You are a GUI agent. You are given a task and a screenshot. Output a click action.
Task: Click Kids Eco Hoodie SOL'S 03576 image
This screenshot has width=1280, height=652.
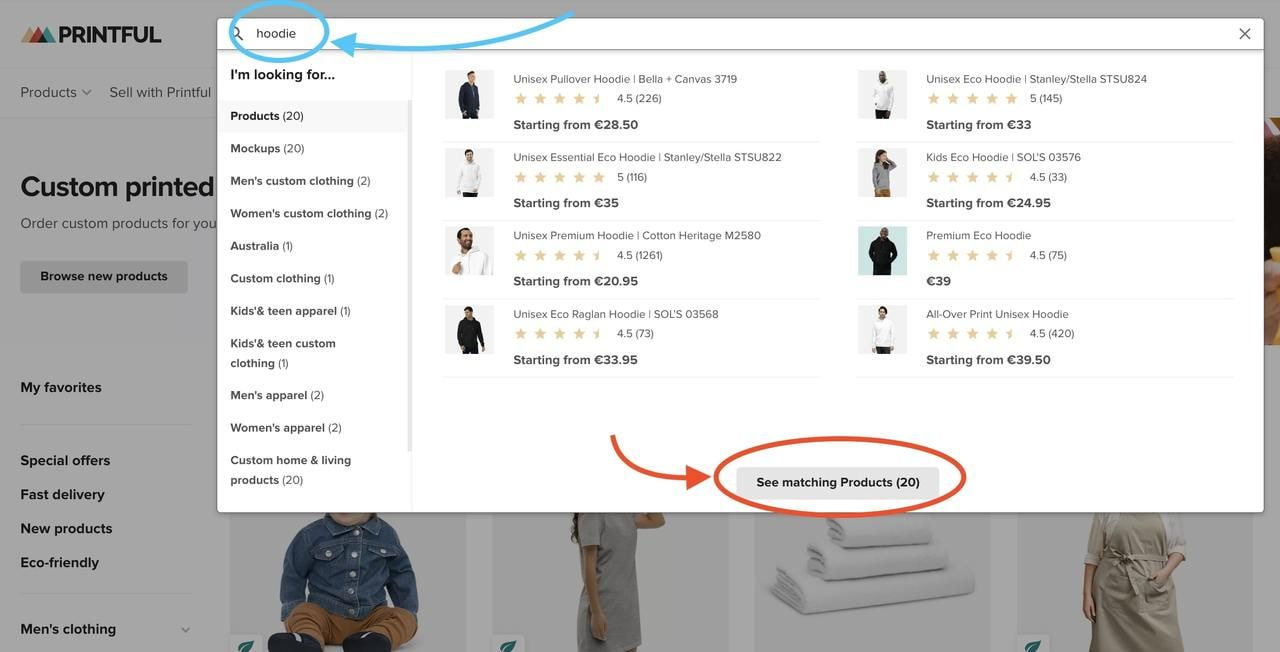[x=882, y=173]
